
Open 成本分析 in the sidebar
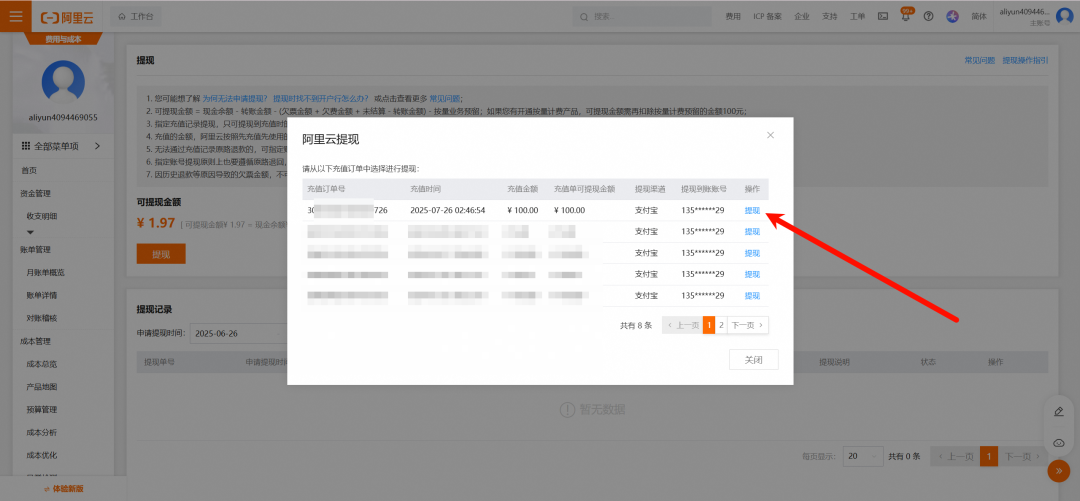point(42,432)
